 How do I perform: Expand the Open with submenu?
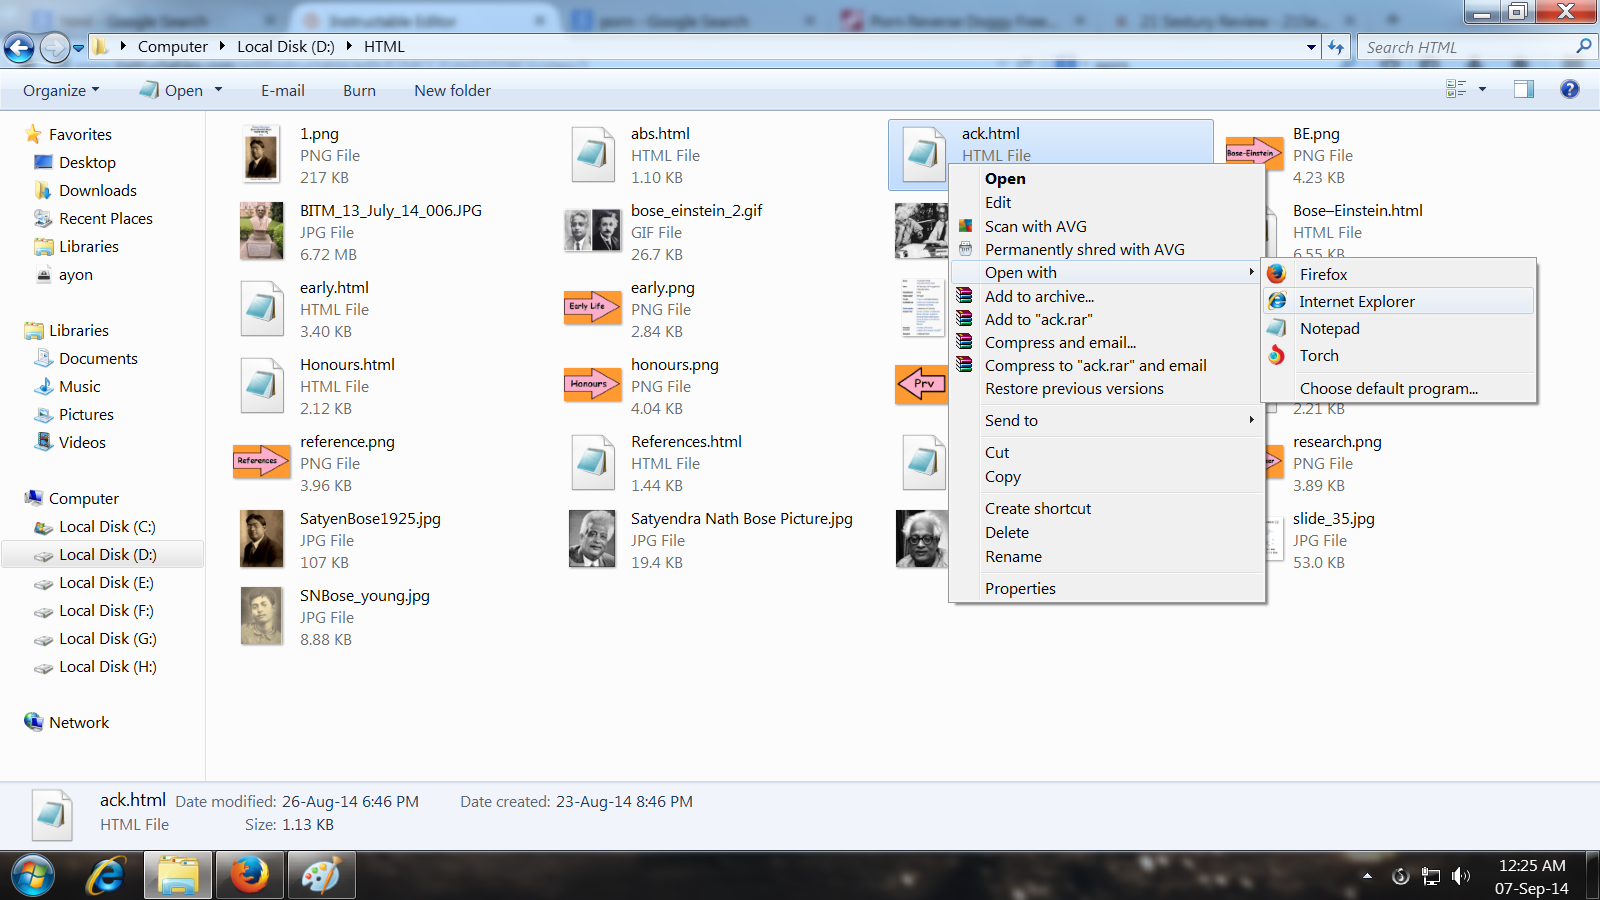1106,272
